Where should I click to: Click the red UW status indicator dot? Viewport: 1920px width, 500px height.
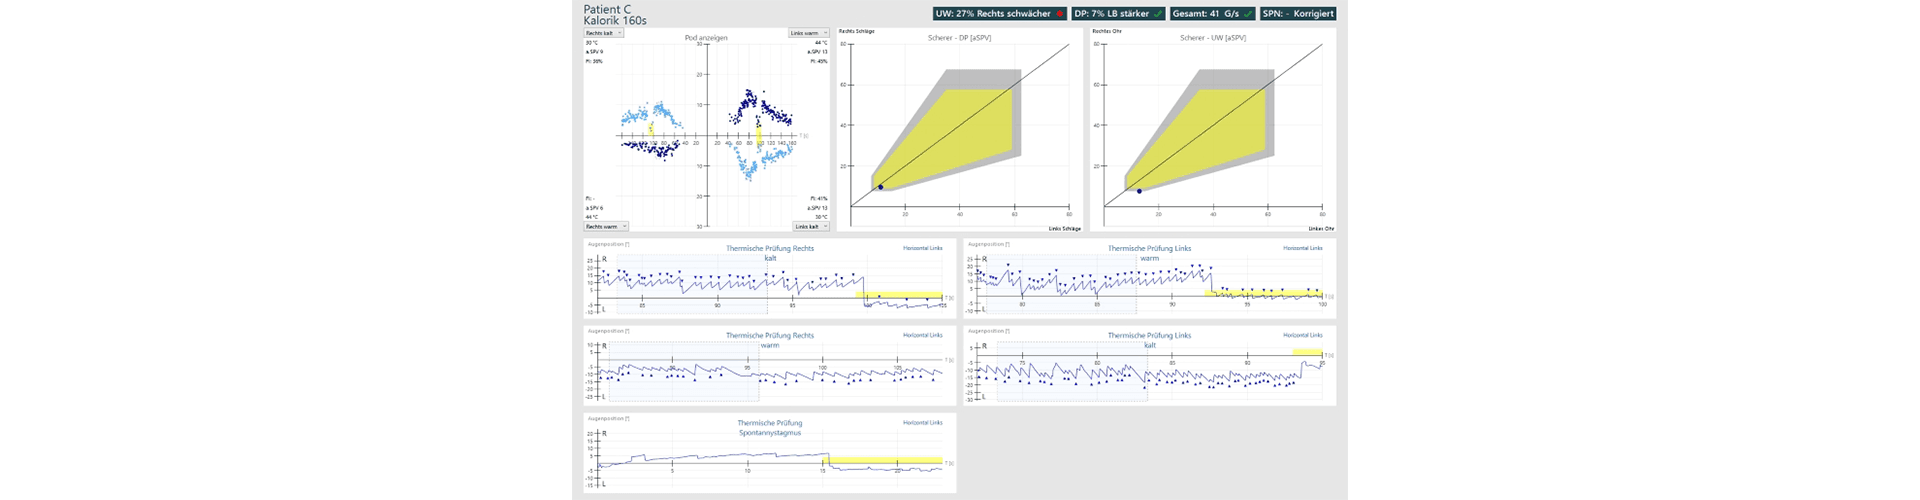(x=1060, y=14)
